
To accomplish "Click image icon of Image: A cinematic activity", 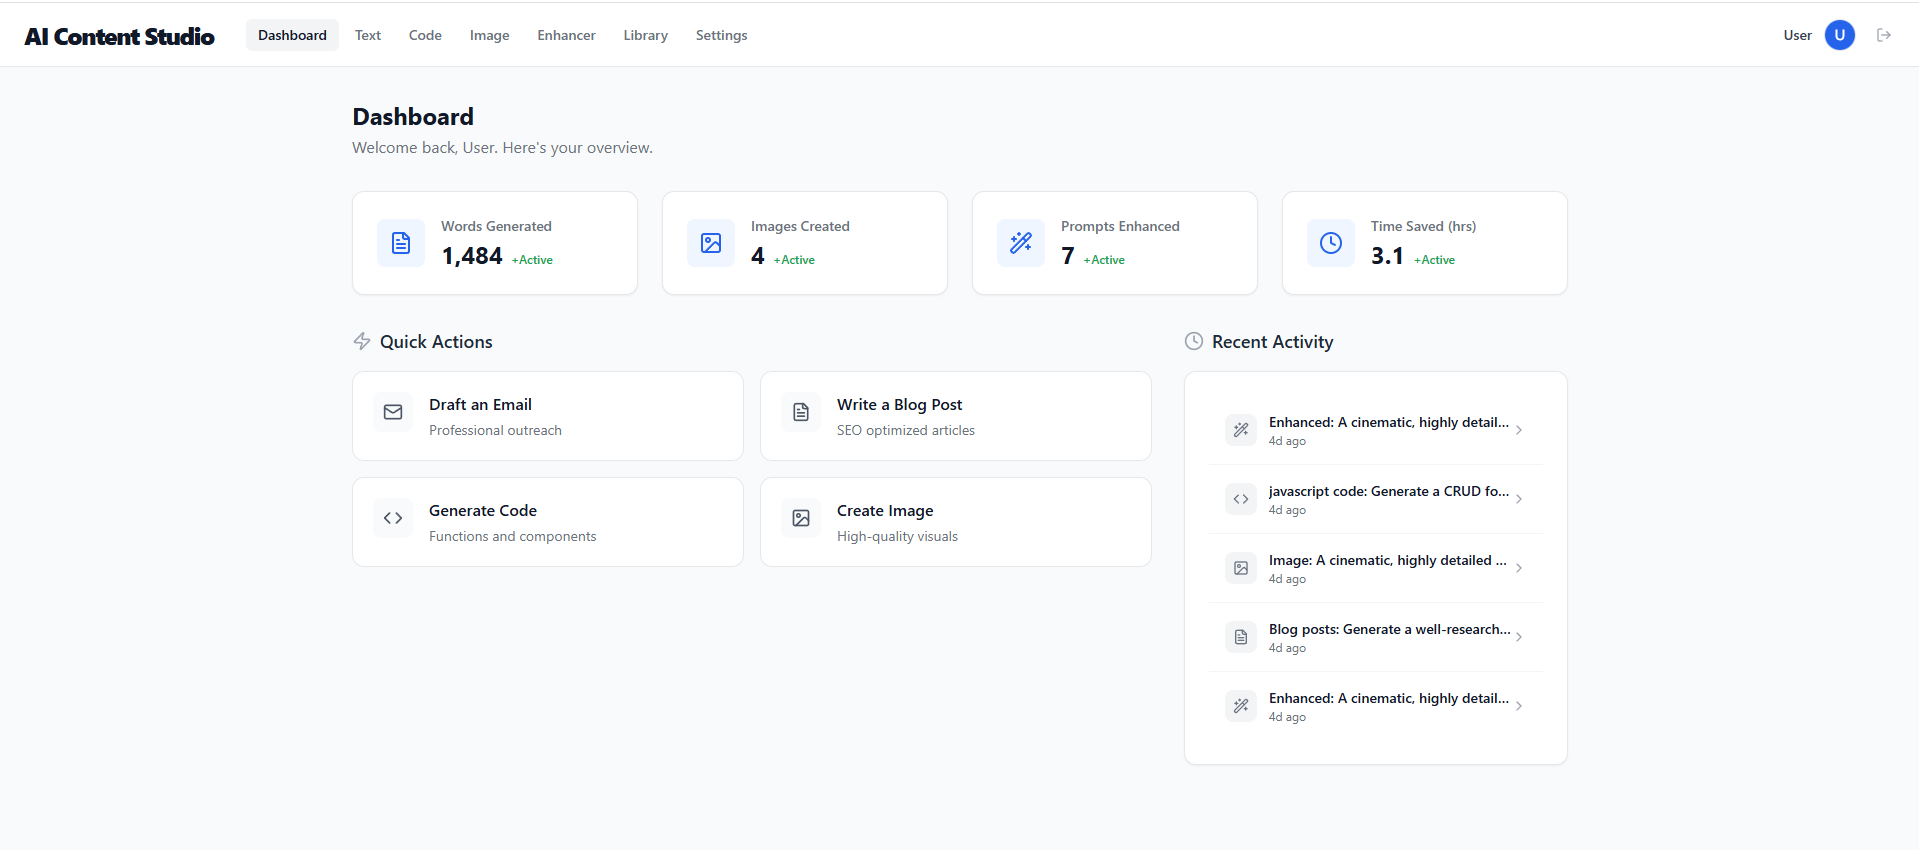I will pyautogui.click(x=1241, y=568).
